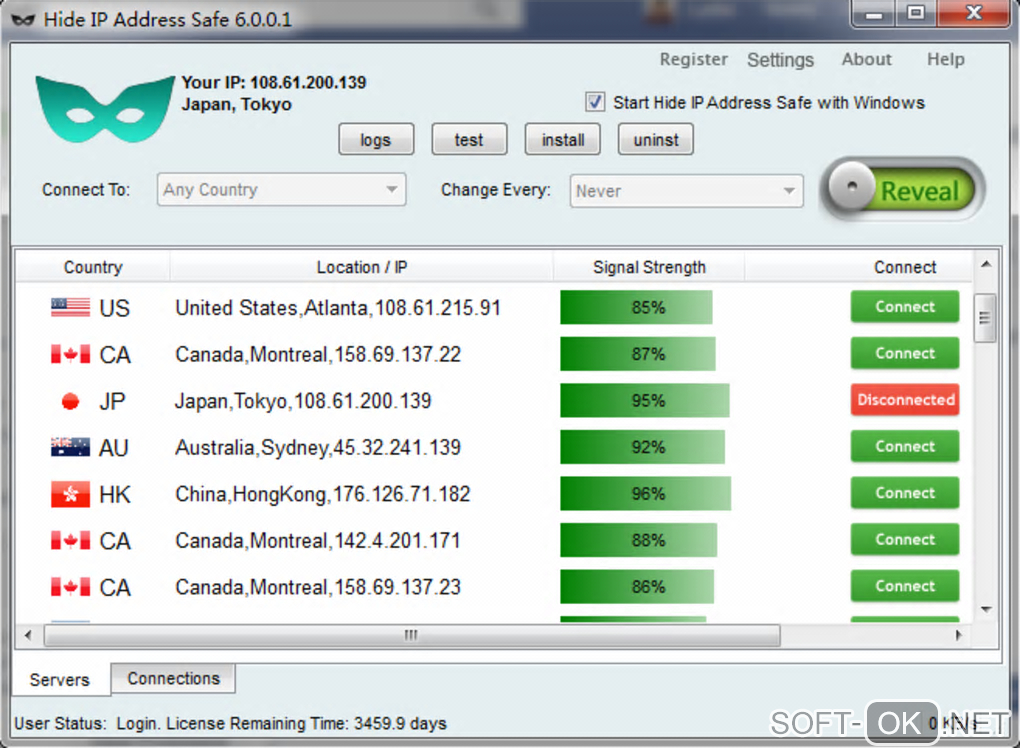This screenshot has height=748, width=1020.
Task: Open the About menu
Action: [x=866, y=59]
